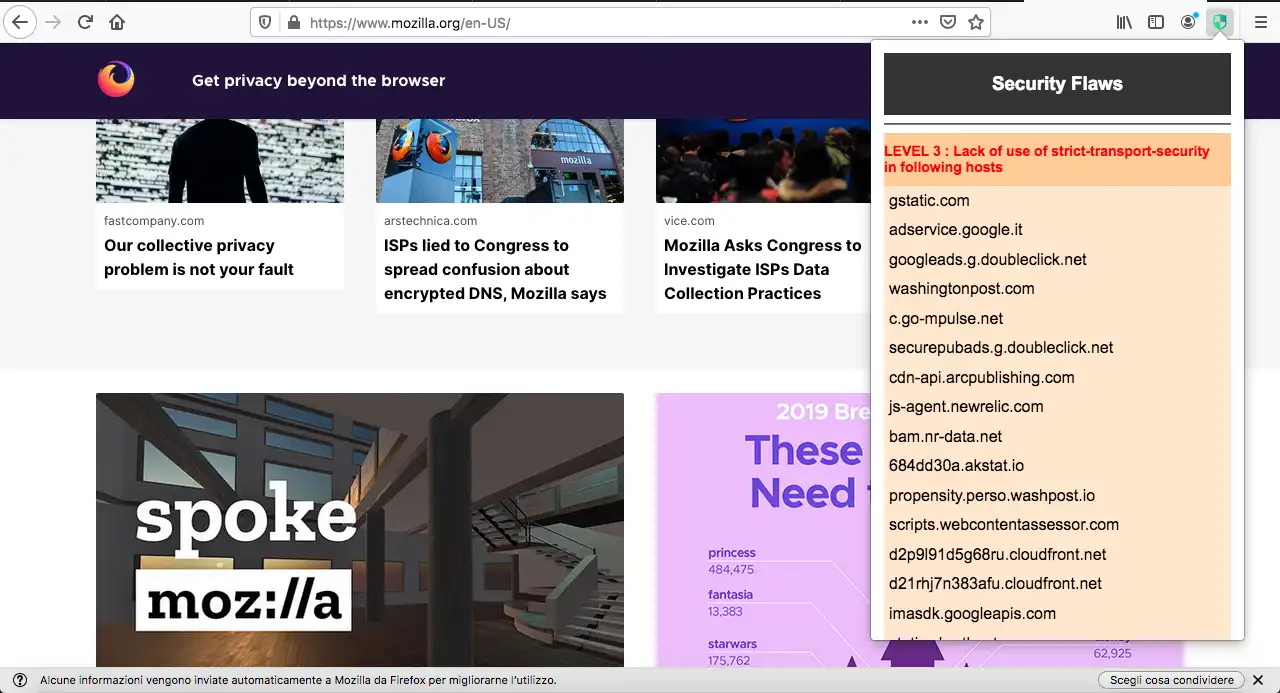Click the arstechnica.com source label
Screen dimensions: 1280x693
[x=430, y=221]
